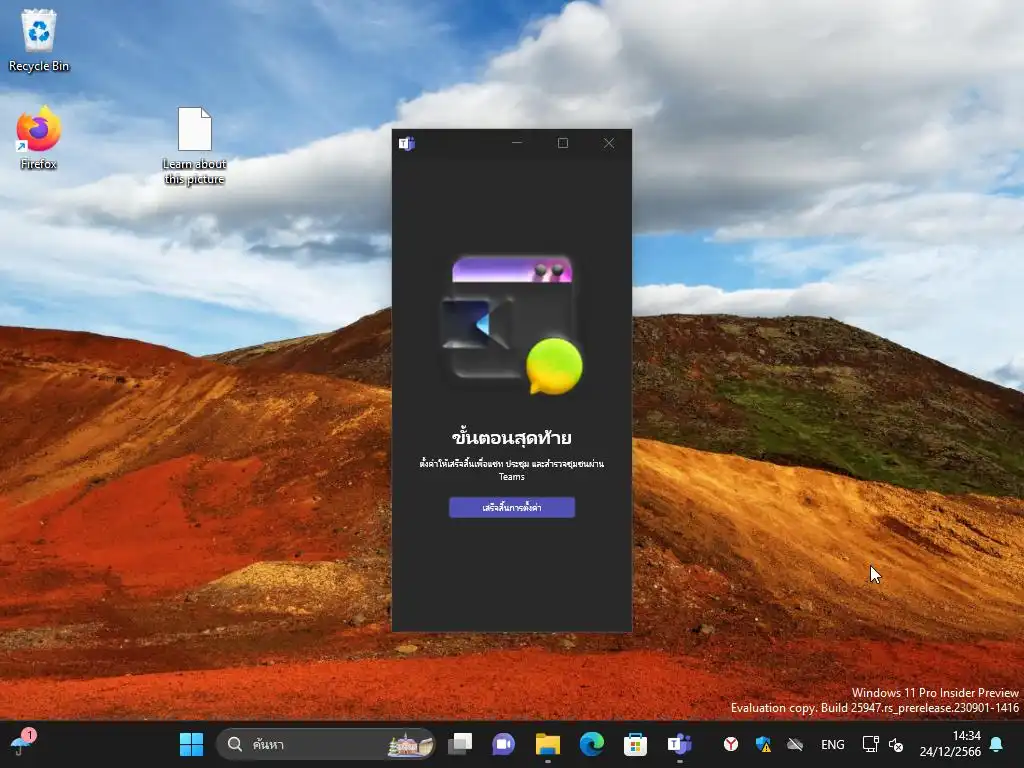
Task: Open the Windows Security tray icon with warning
Action: click(763, 744)
